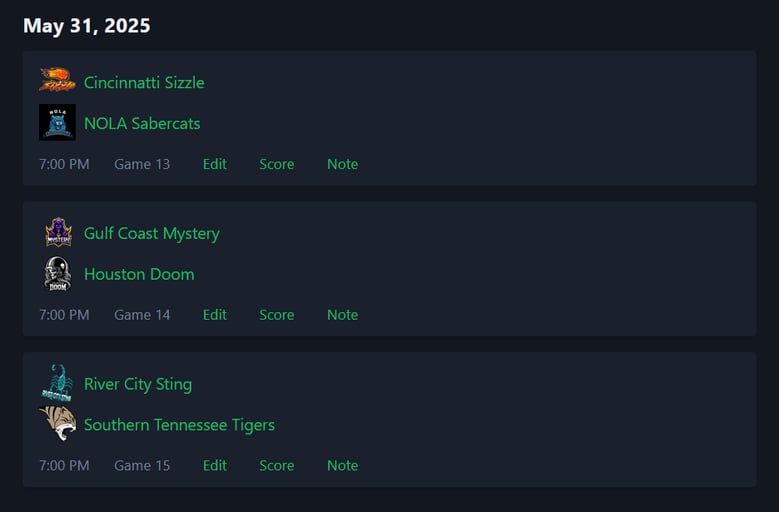779x512 pixels.
Task: Click the Southern Tennessee Tigers logo
Action: click(58, 424)
